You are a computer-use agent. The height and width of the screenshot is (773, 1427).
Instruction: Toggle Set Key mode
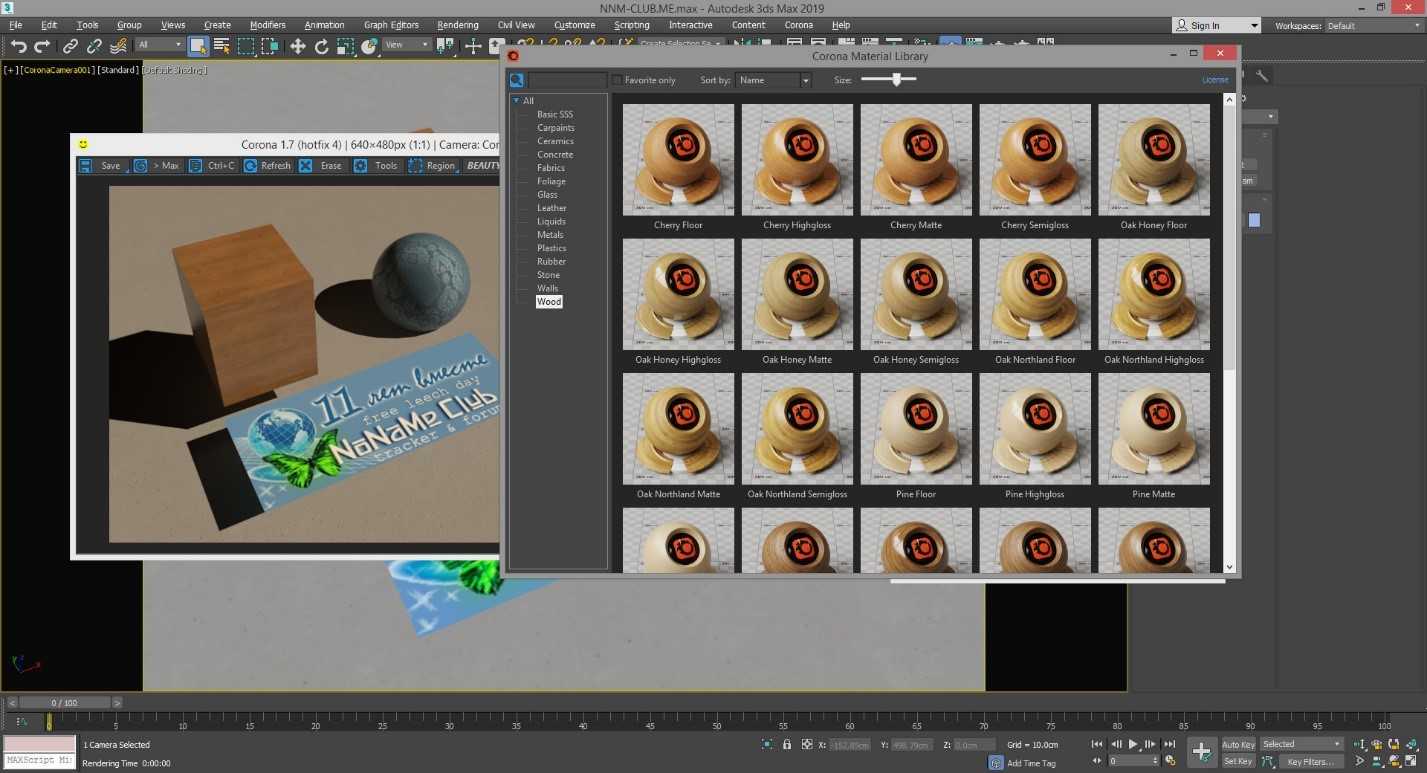click(x=1238, y=762)
